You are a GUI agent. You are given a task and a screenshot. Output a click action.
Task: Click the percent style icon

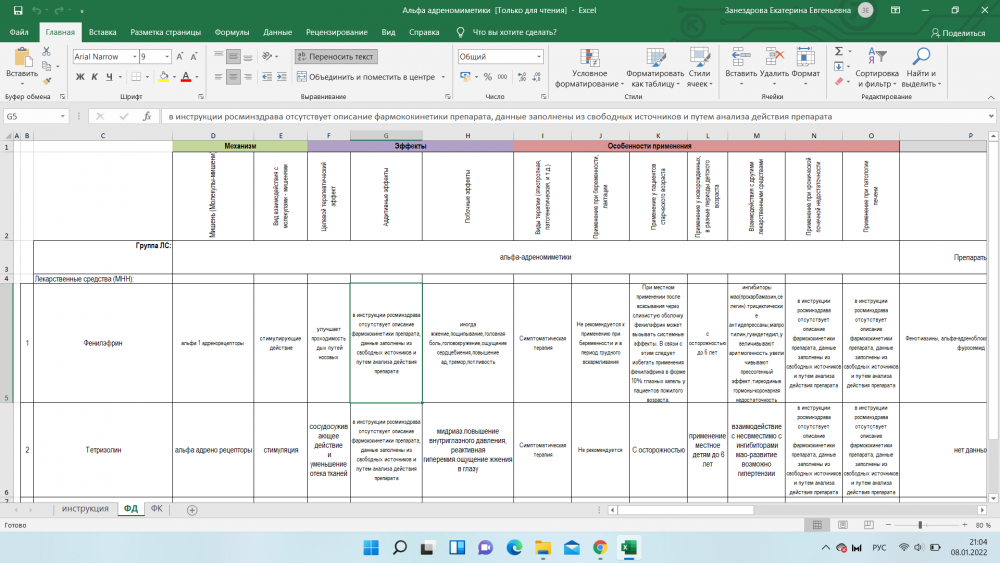[485, 77]
